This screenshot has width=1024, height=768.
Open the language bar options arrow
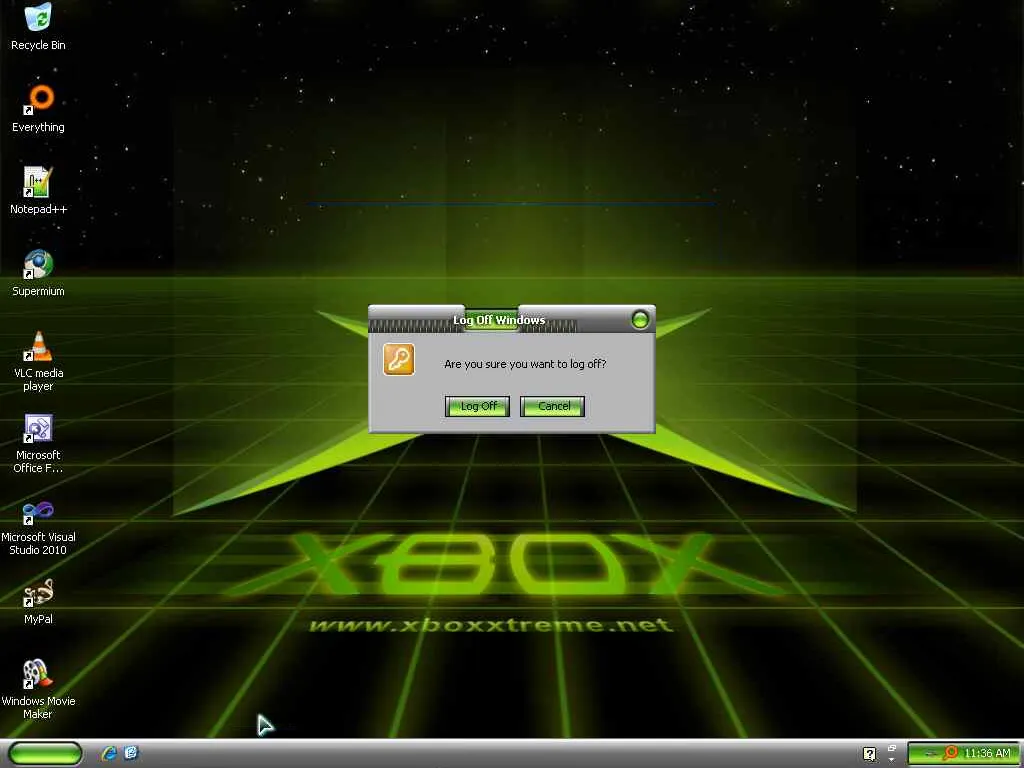(x=892, y=760)
